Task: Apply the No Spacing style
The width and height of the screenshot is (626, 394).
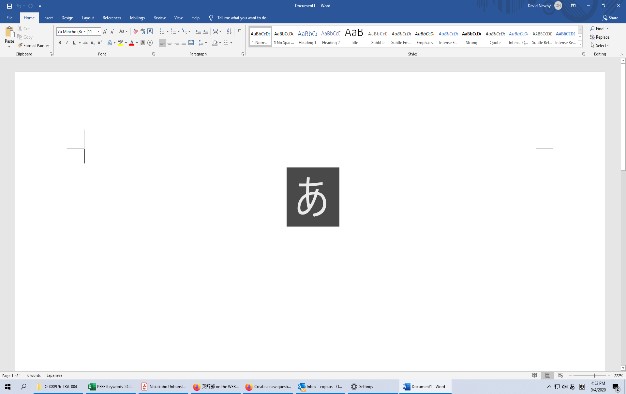Action: tap(284, 36)
